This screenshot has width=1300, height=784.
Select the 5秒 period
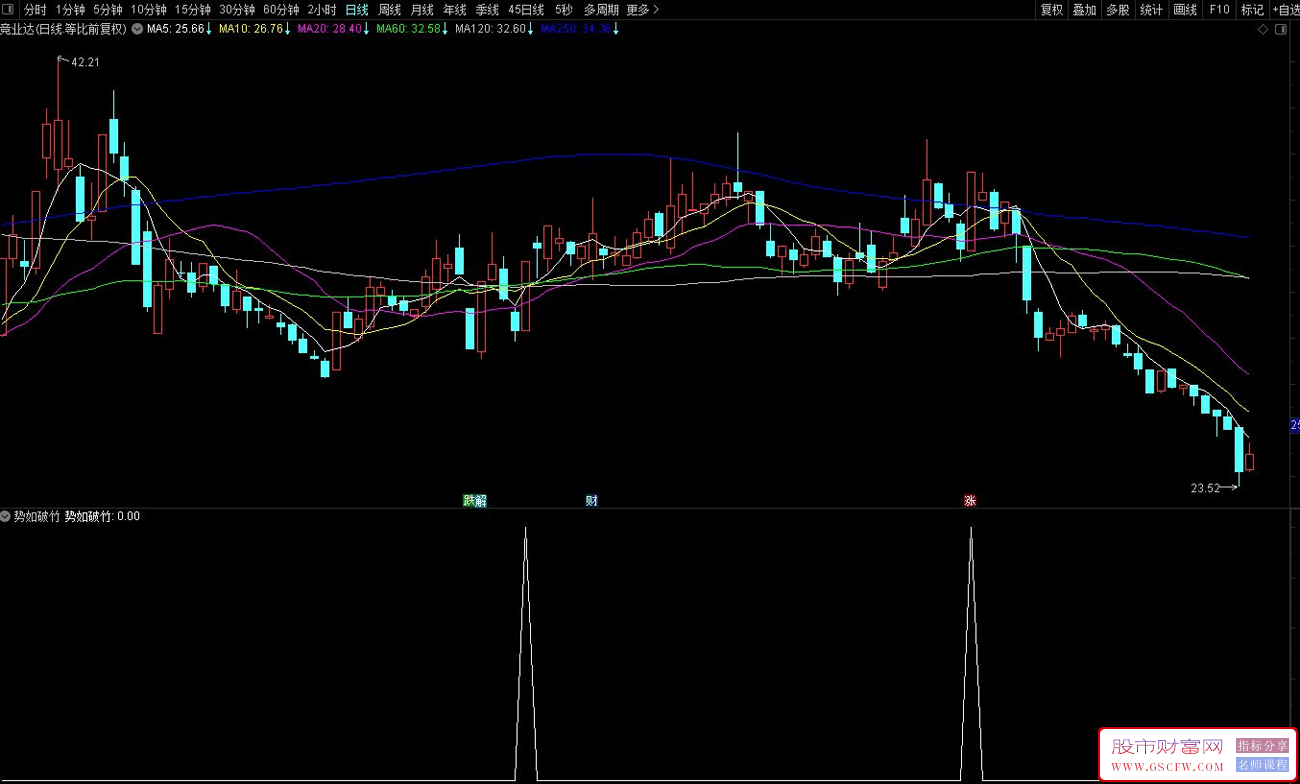564,9
